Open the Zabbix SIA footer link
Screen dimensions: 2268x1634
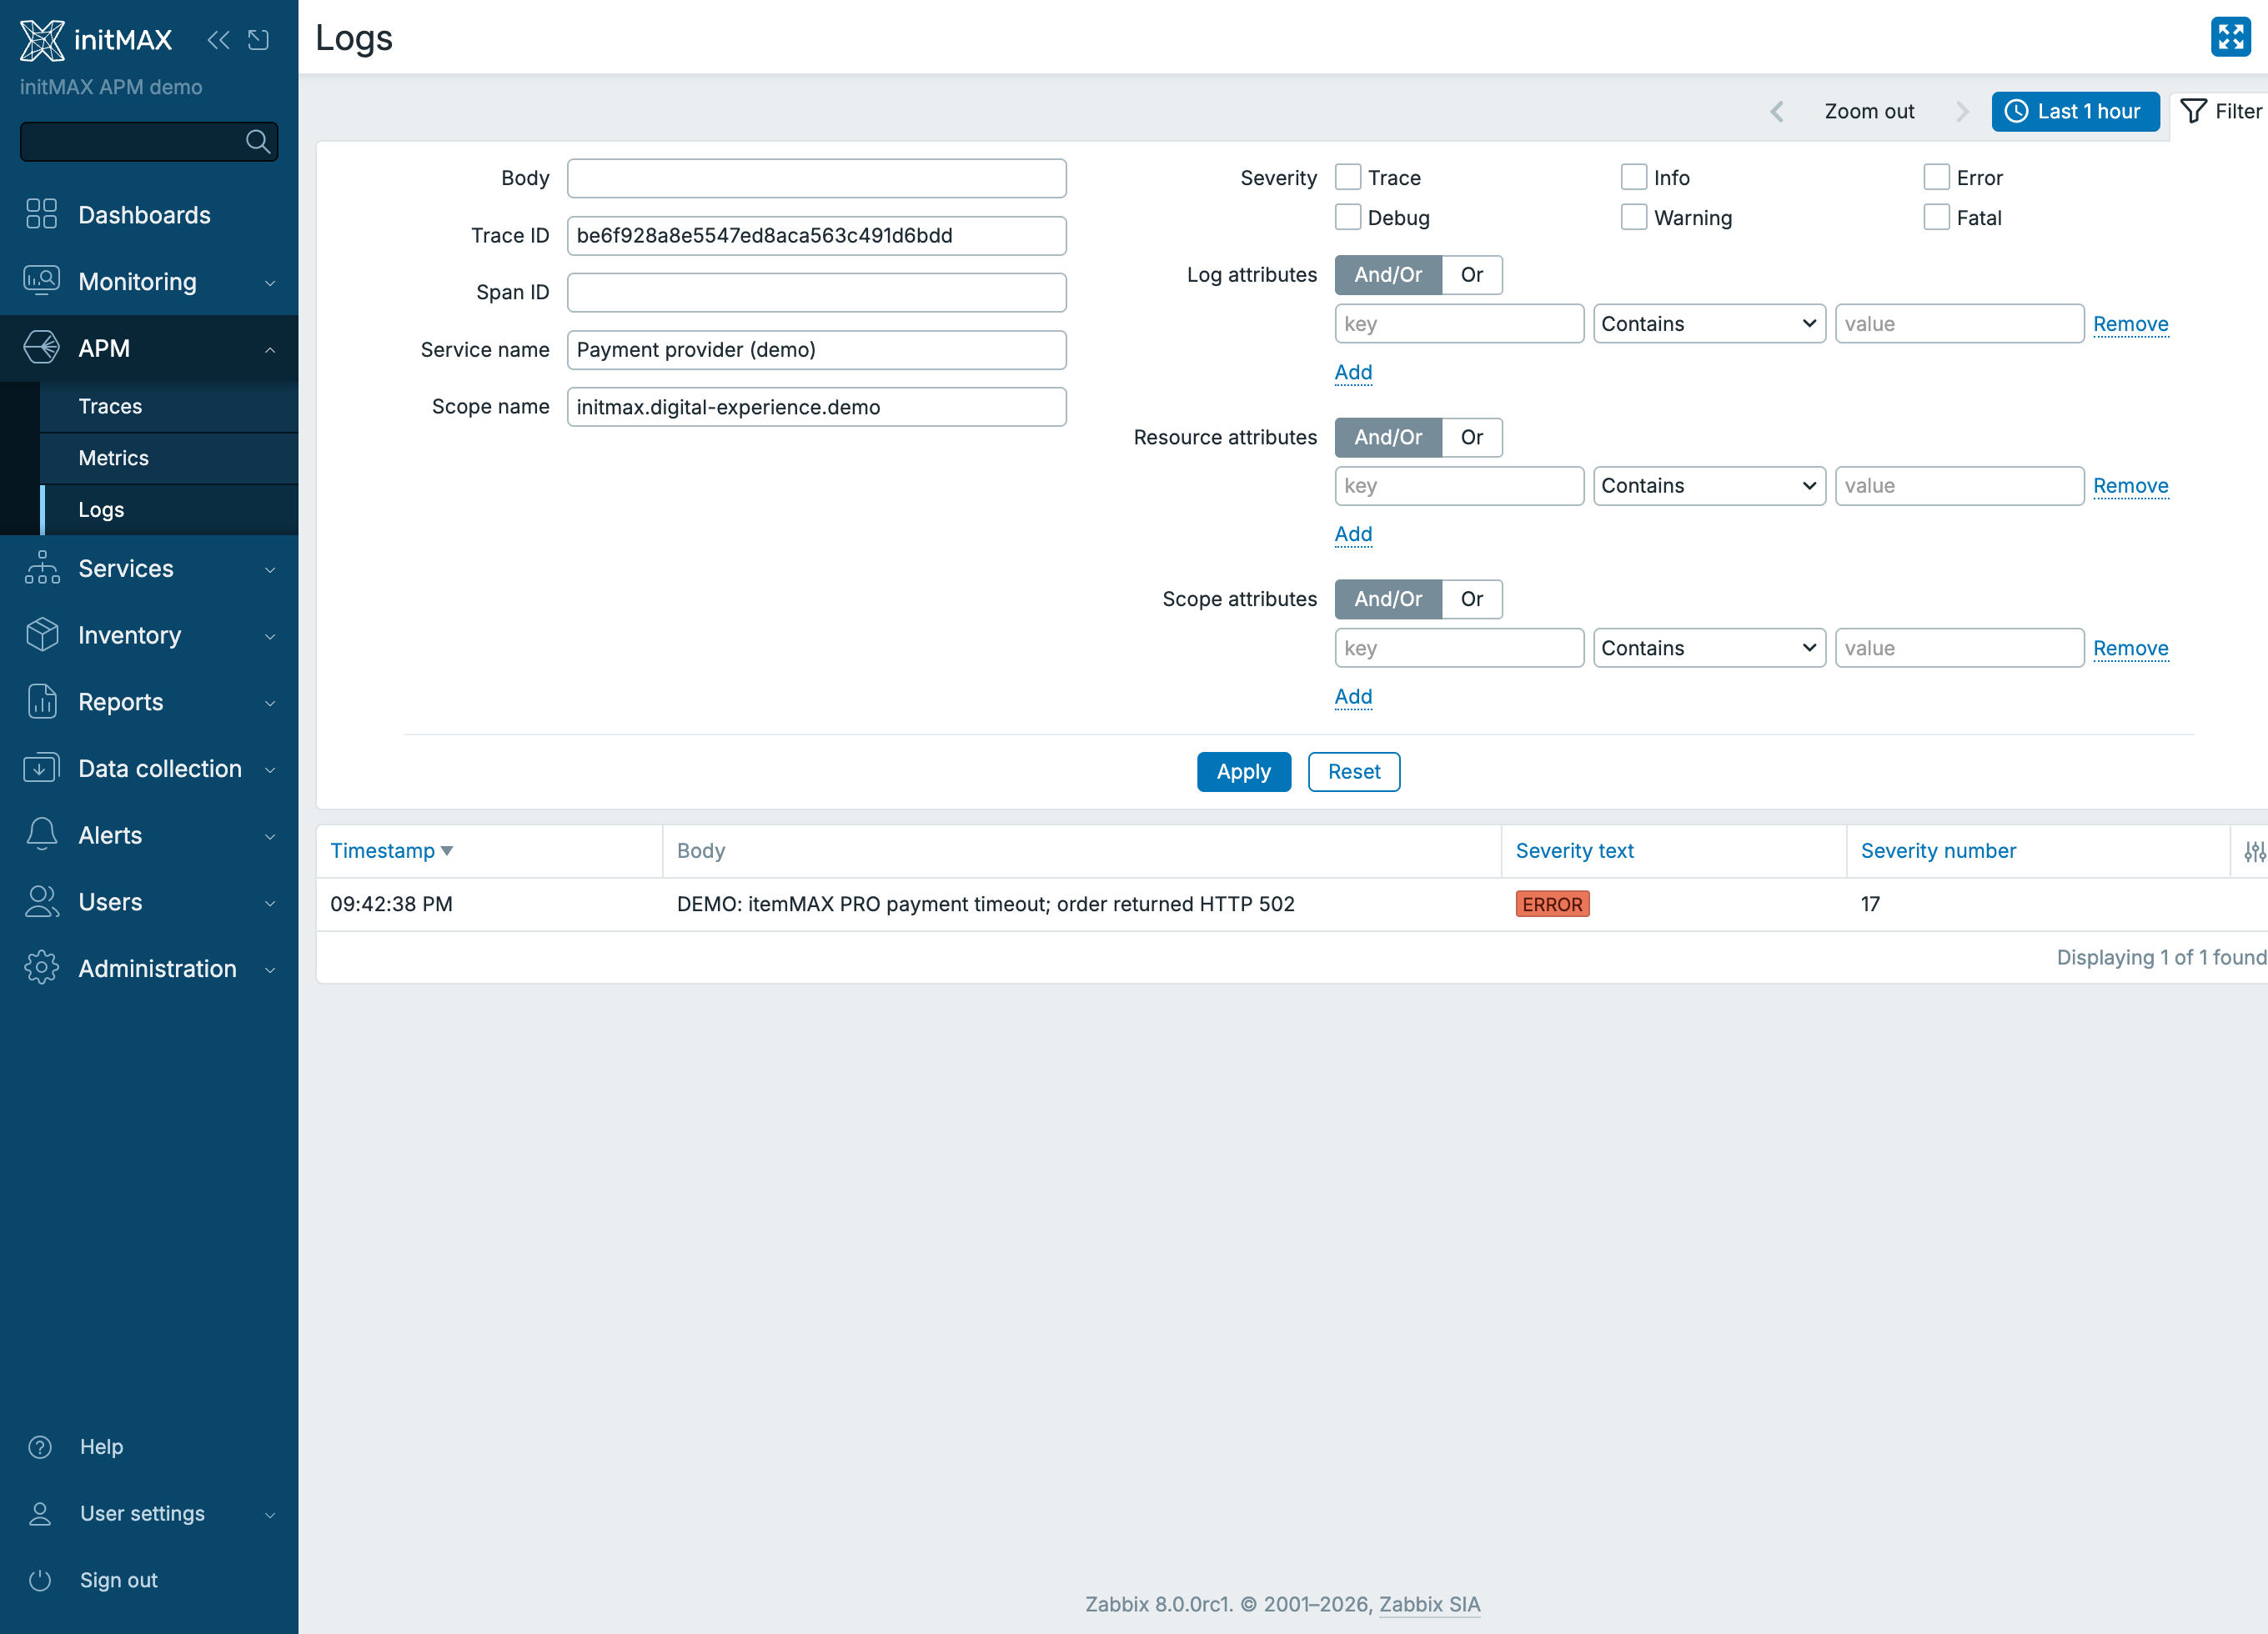coord(1429,1604)
